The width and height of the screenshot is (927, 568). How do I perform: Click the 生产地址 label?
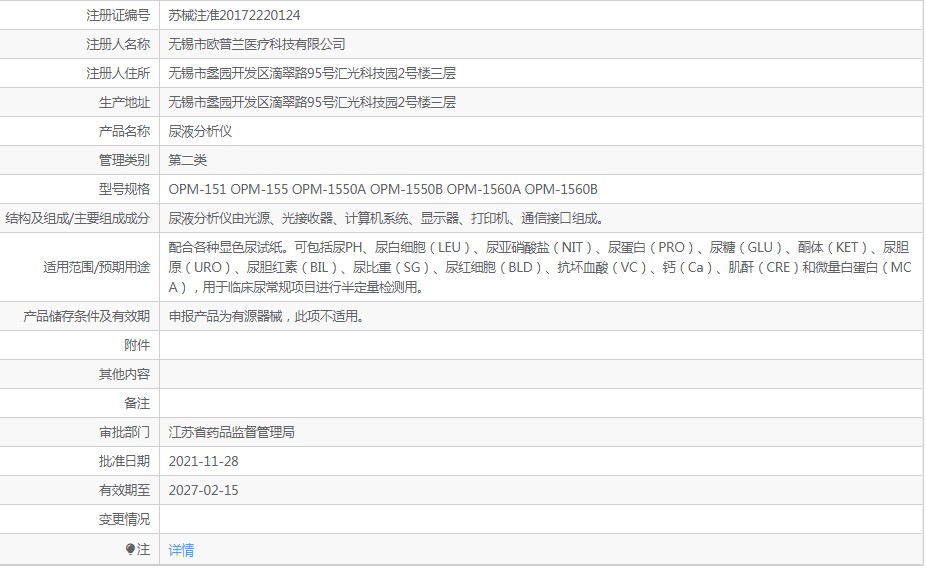(124, 102)
